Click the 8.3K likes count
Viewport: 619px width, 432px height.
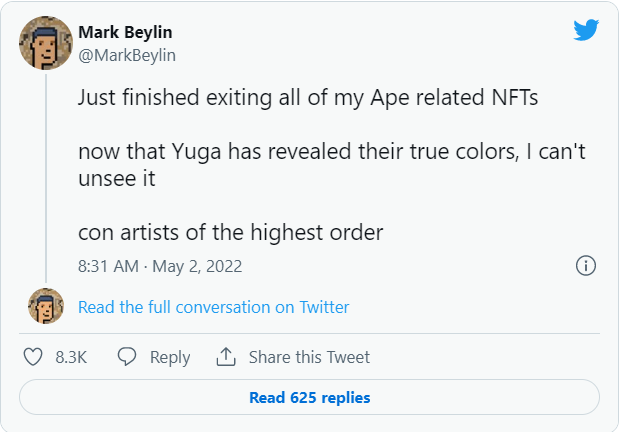click(71, 357)
